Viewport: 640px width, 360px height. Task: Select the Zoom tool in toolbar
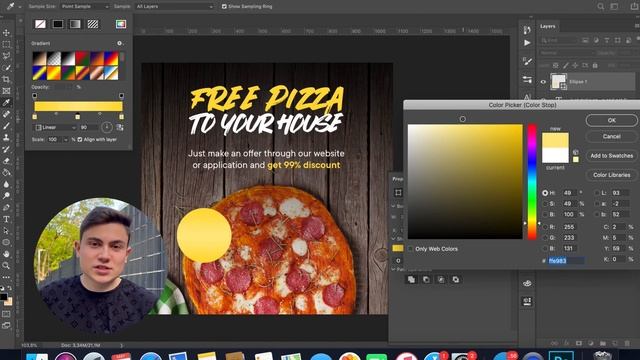pyautogui.click(x=6, y=266)
